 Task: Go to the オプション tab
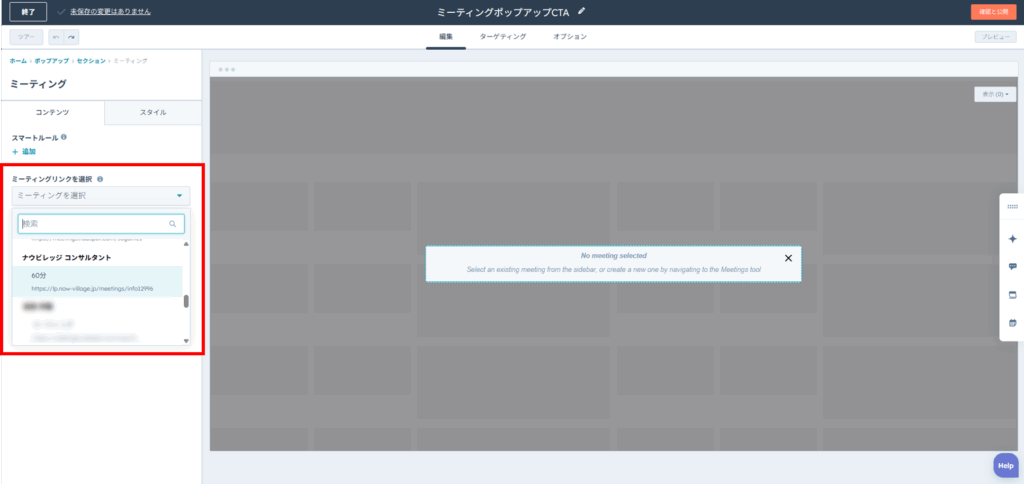569,37
